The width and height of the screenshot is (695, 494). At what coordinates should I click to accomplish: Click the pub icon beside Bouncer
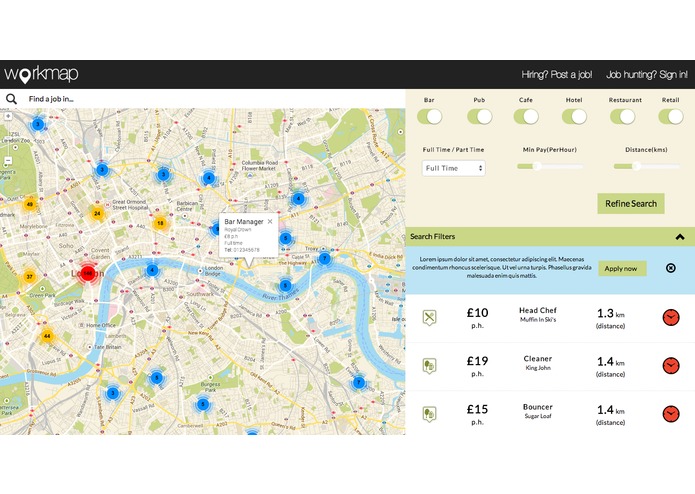coord(429,414)
